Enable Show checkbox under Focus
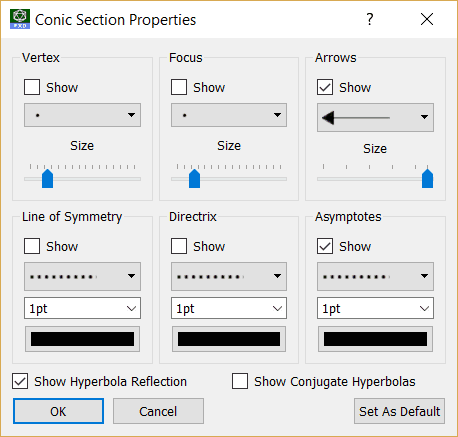 [179, 87]
